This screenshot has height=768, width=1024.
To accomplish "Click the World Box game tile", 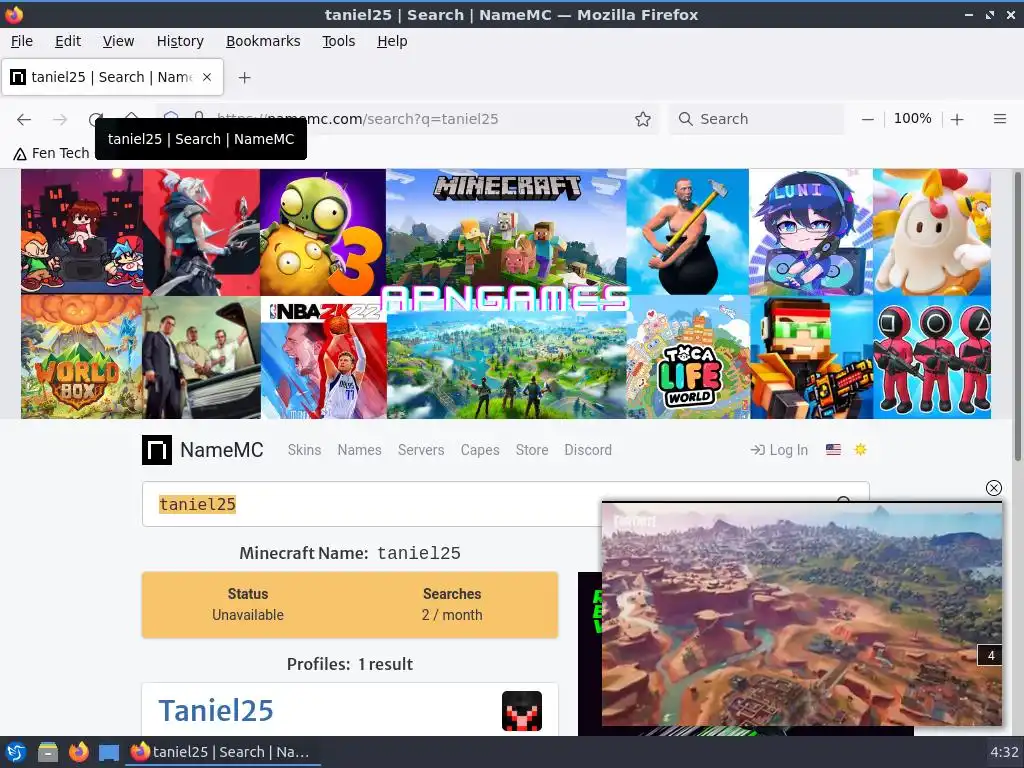I will point(82,357).
